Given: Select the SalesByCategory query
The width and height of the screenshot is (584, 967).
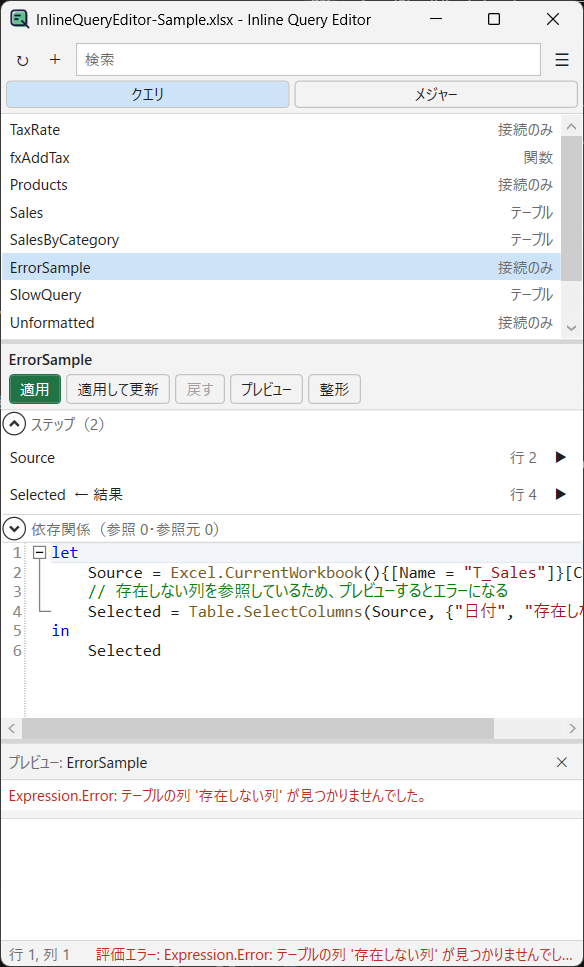Looking at the screenshot, I should click(281, 239).
